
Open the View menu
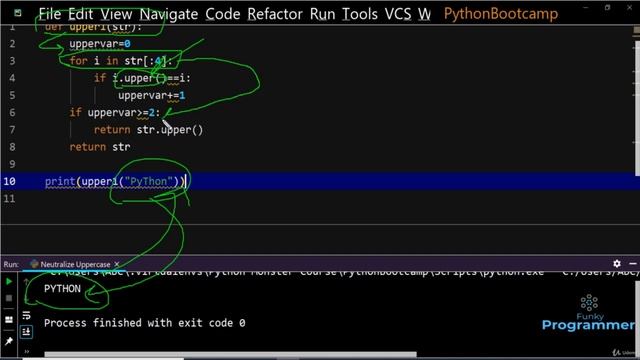coord(116,14)
